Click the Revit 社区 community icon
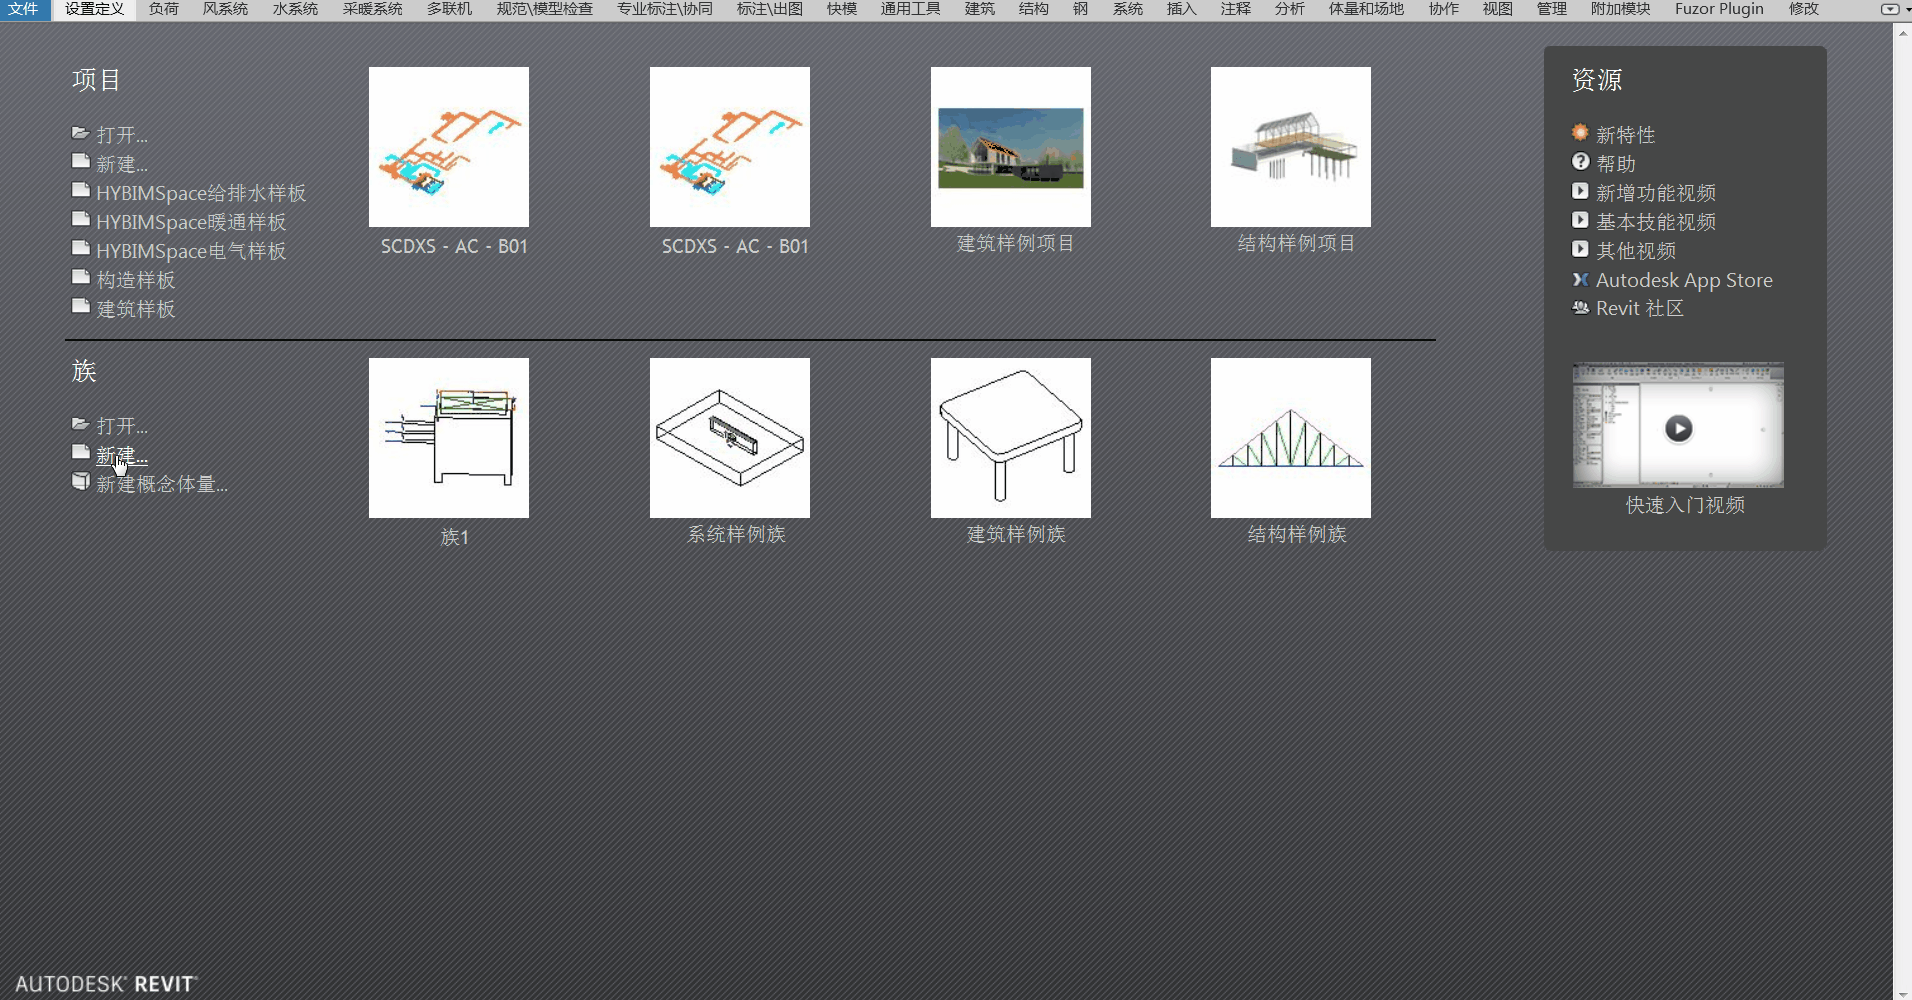The width and height of the screenshot is (1912, 1000). tap(1580, 307)
